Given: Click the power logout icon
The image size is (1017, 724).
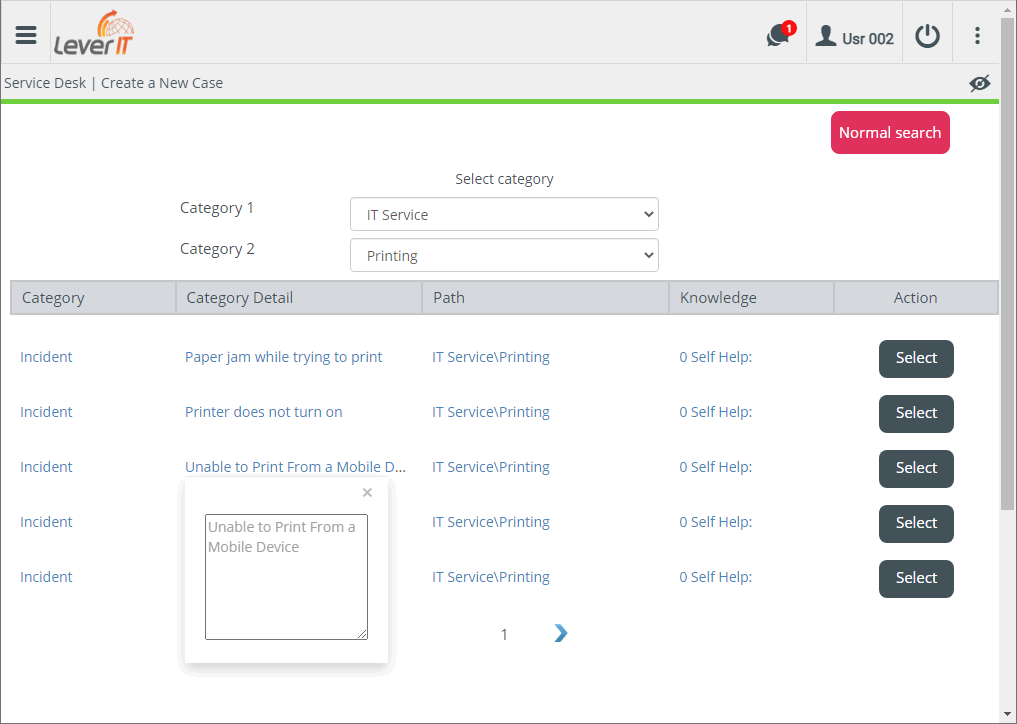Looking at the screenshot, I should click(927, 36).
